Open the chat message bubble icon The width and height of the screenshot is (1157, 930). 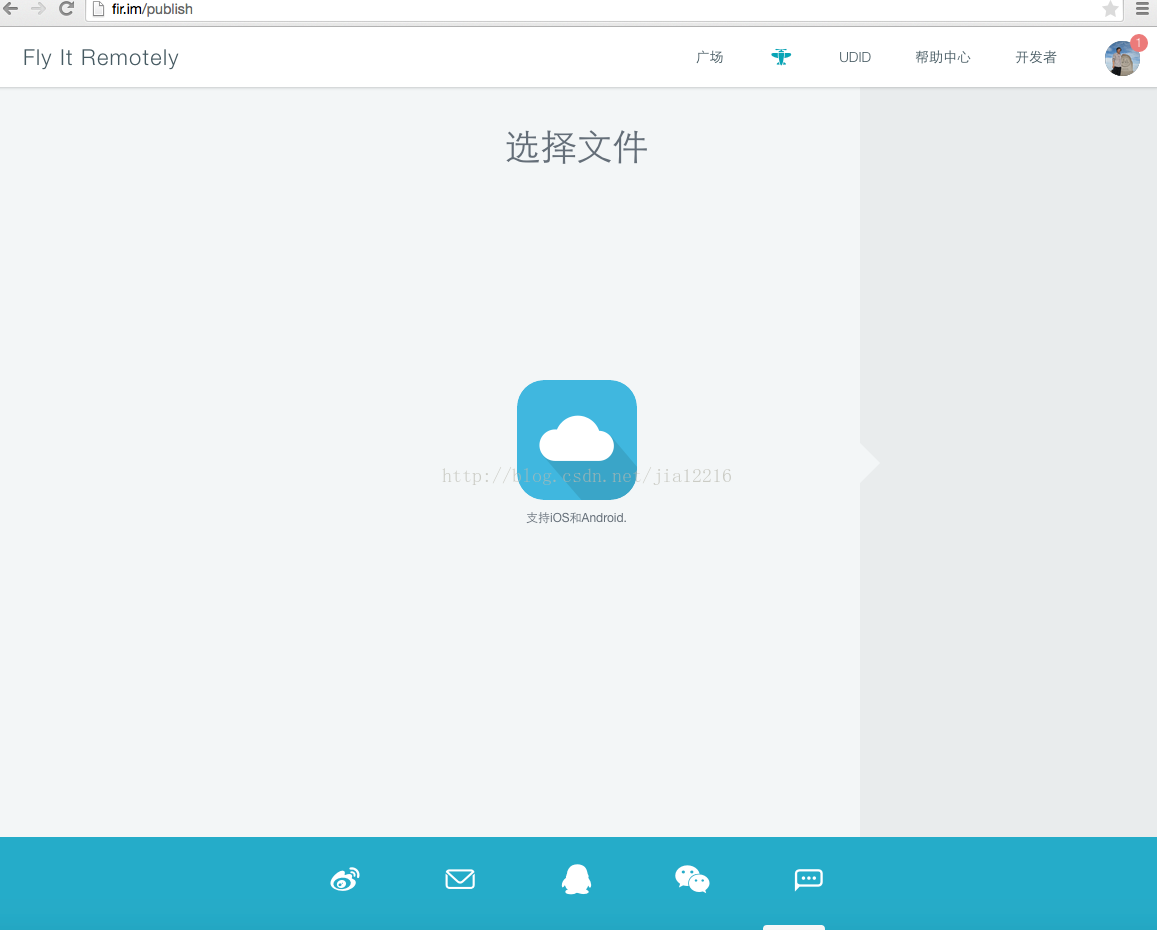808,879
